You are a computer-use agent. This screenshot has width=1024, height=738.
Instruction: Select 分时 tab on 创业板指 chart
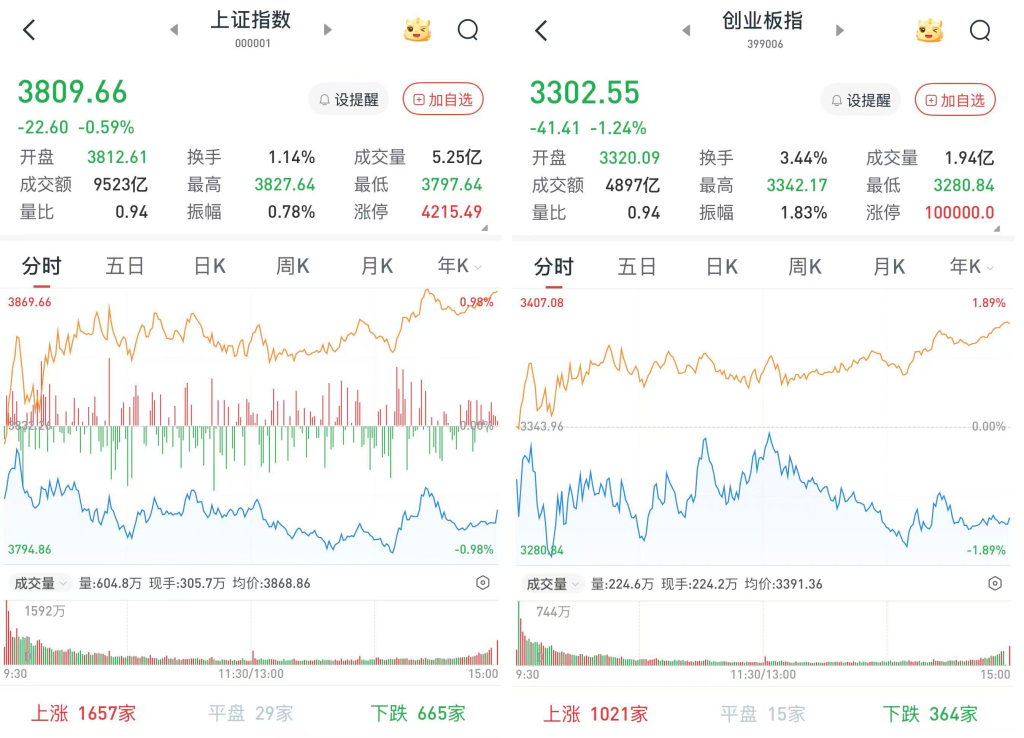553,267
